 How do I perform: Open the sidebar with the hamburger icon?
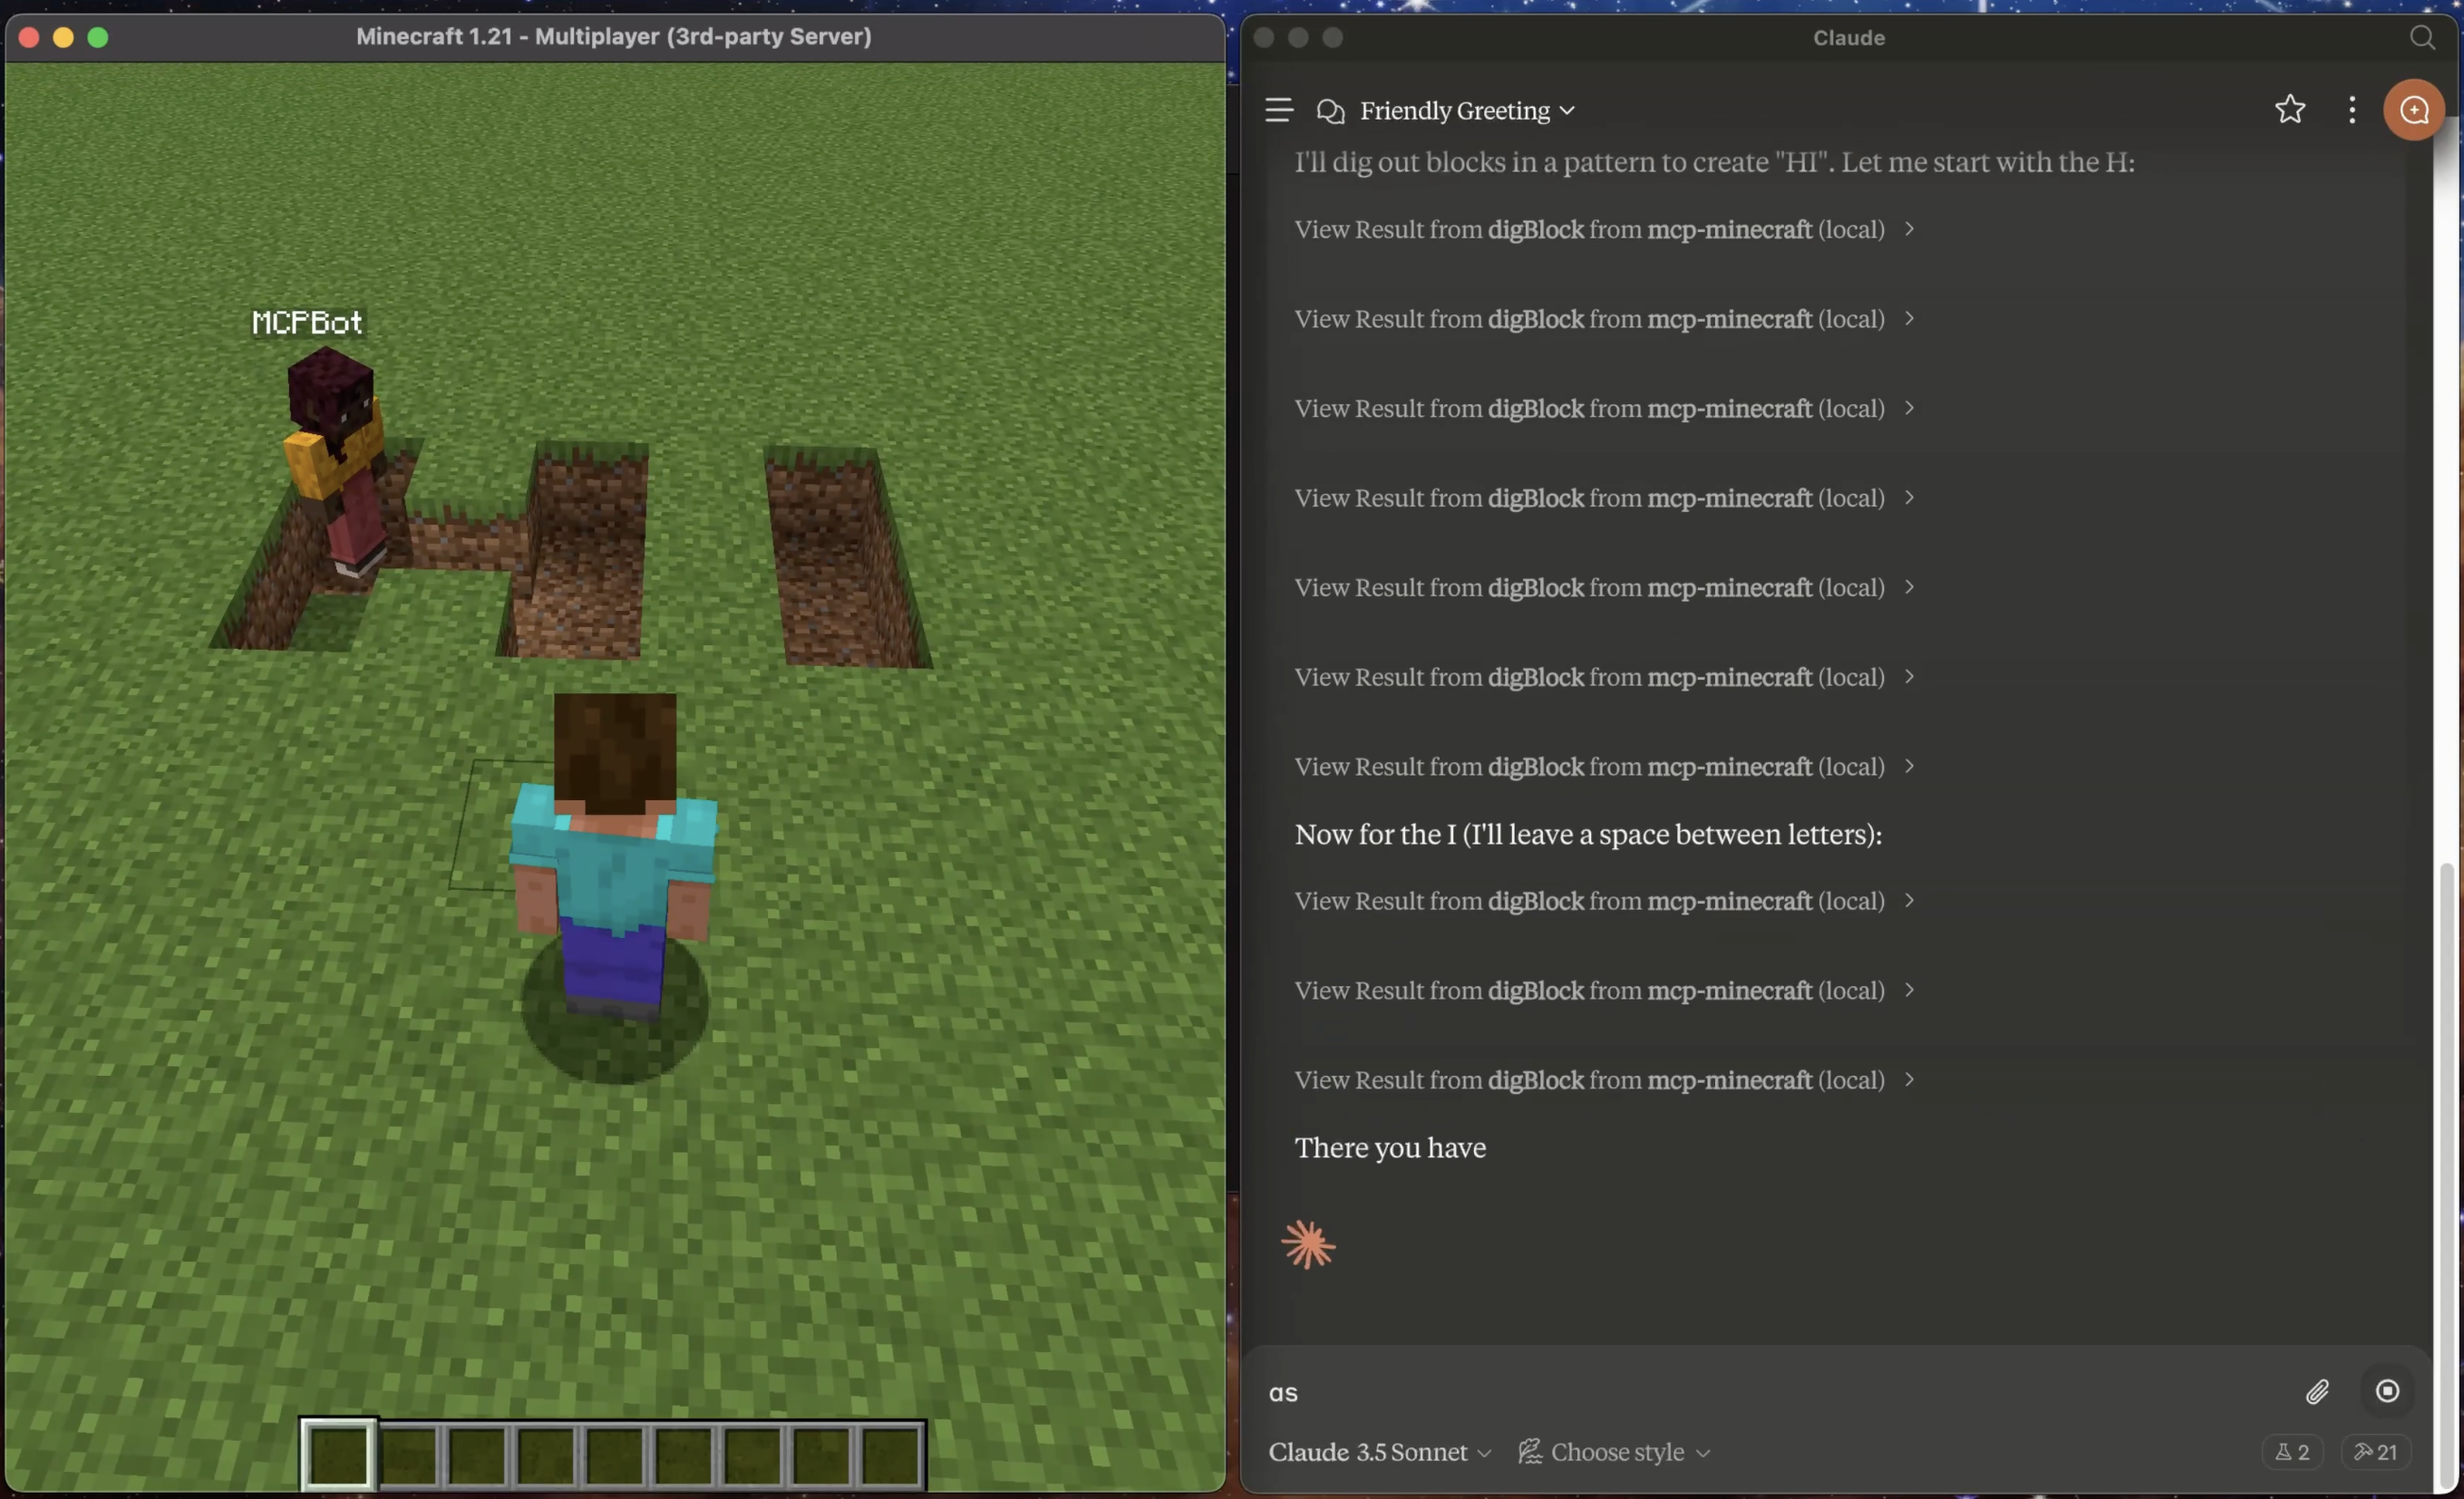[x=1278, y=110]
